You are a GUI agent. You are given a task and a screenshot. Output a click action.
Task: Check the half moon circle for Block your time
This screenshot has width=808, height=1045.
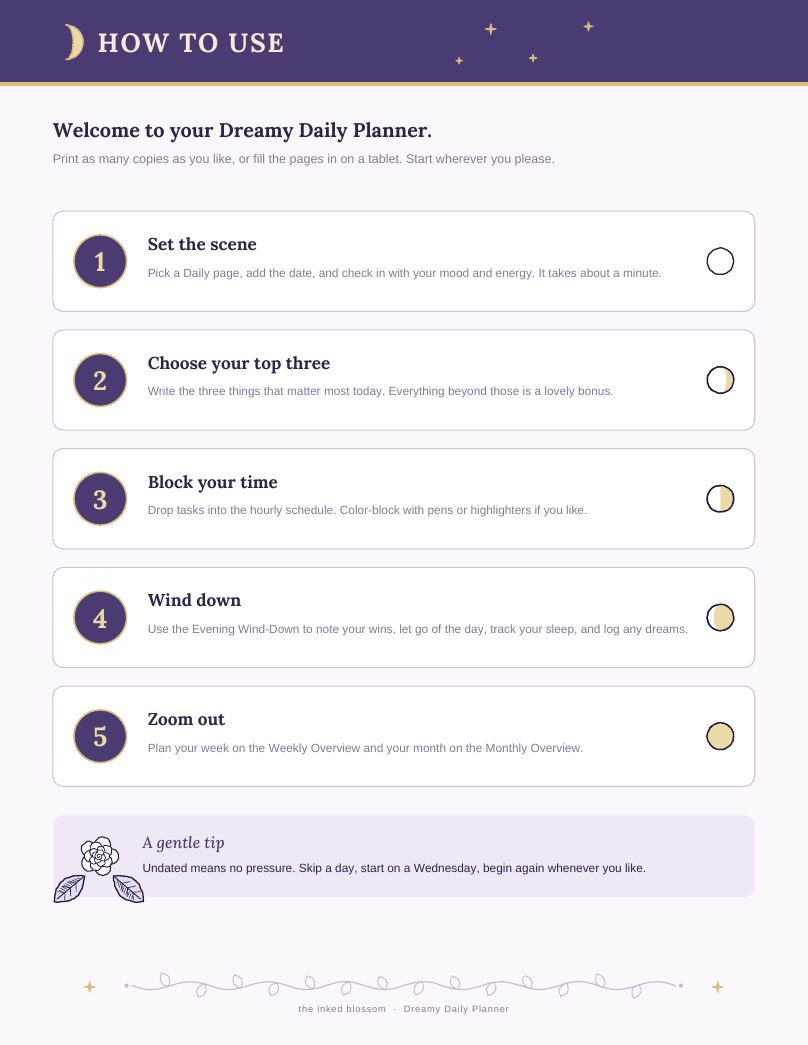(720, 499)
